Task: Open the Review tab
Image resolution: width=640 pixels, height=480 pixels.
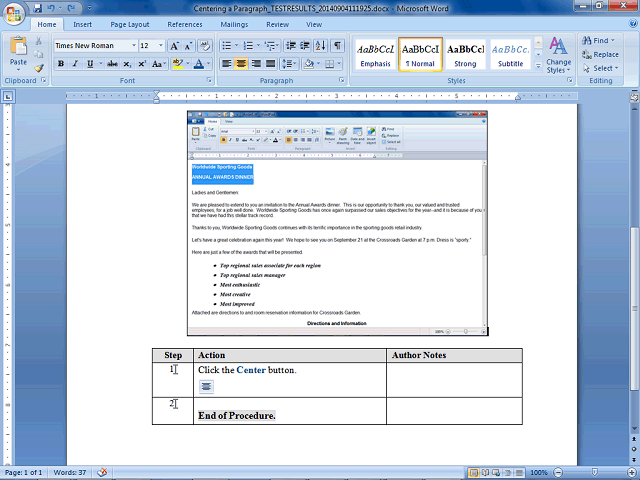Action: click(278, 24)
